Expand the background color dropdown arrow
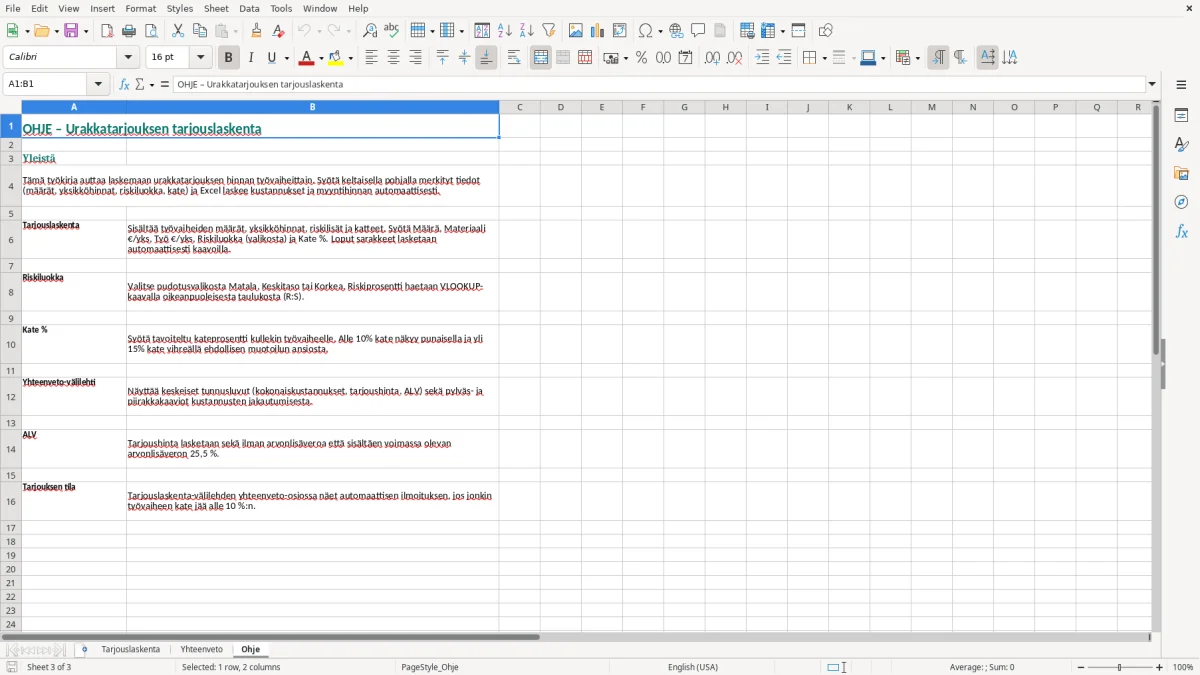 [x=351, y=58]
